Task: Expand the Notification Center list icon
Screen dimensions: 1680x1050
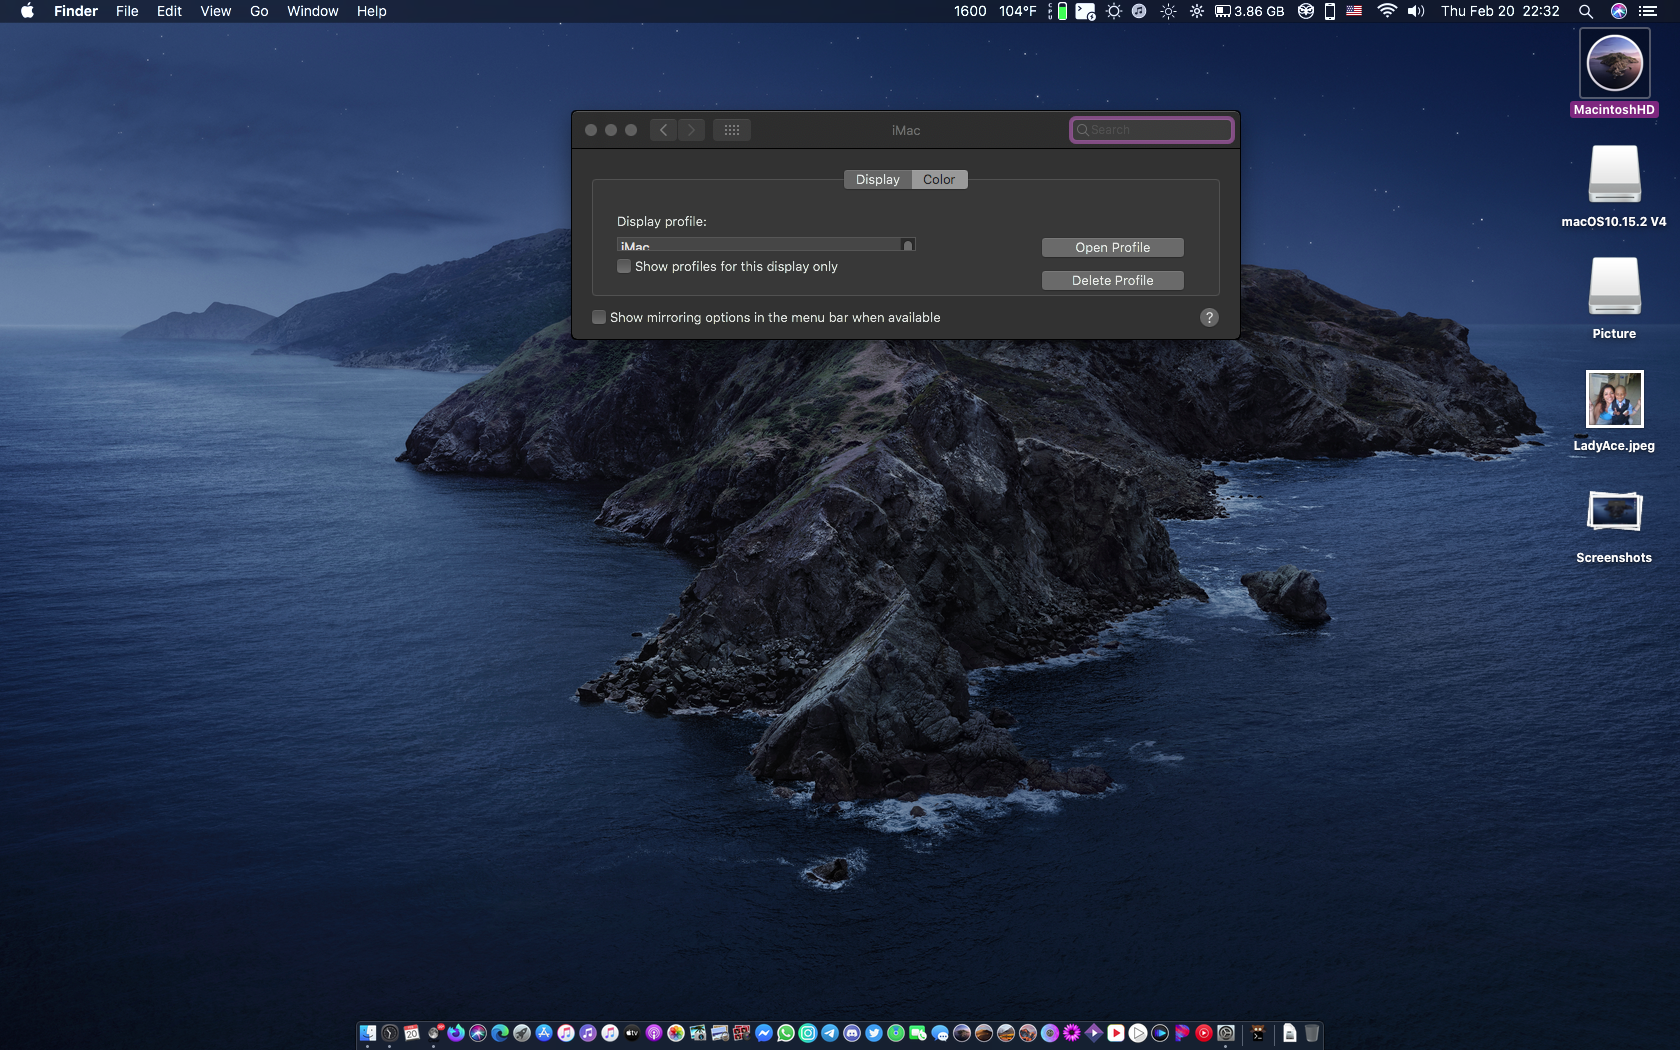Action: pyautogui.click(x=1648, y=11)
